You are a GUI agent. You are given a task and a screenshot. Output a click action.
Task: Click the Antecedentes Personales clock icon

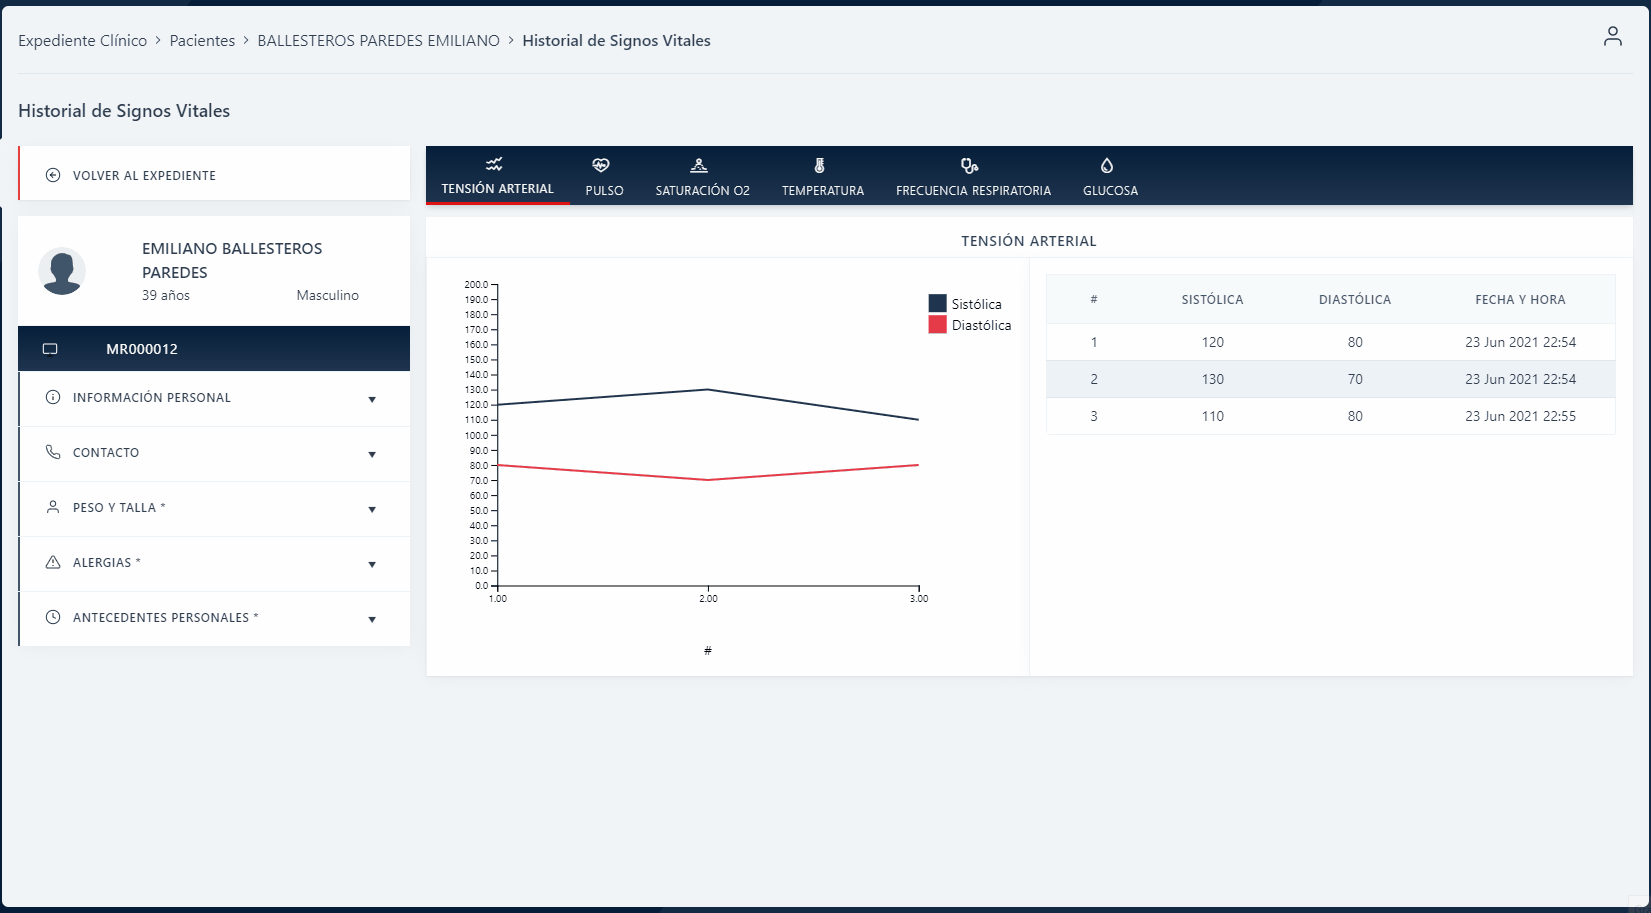tap(53, 617)
